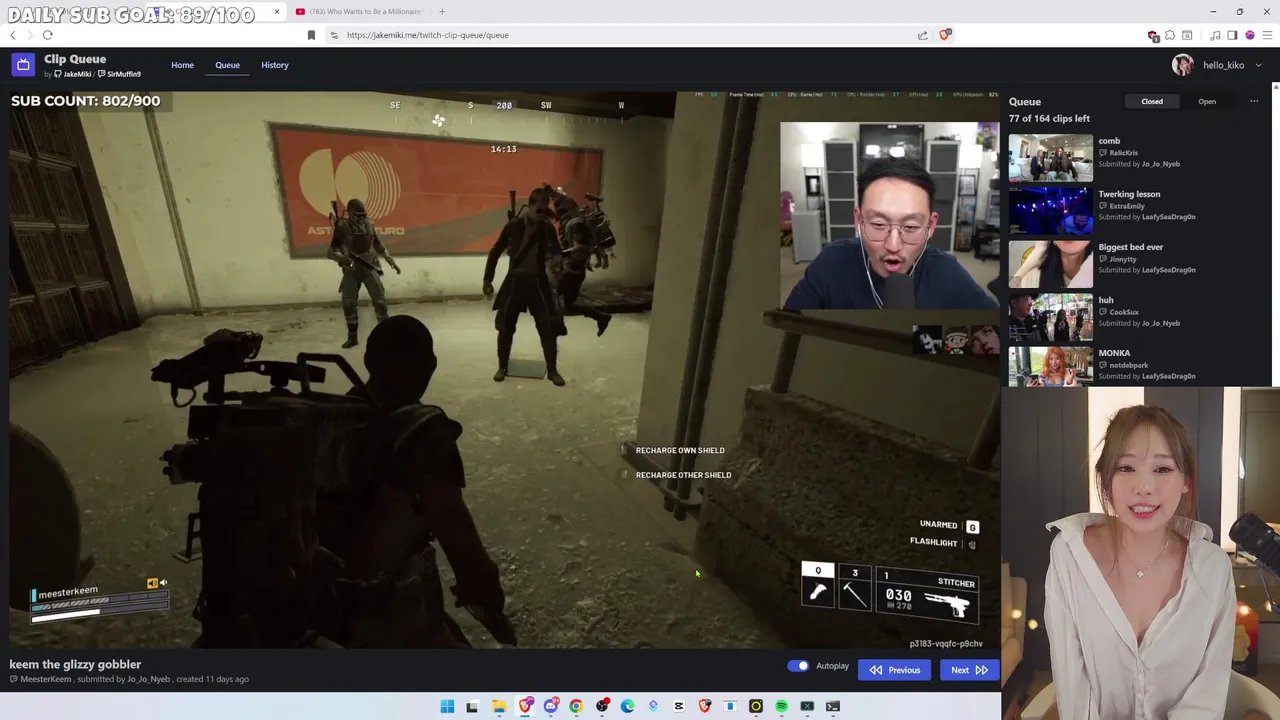Click the channel name notdebpark
Screen dimensions: 1280x720
1128,365
